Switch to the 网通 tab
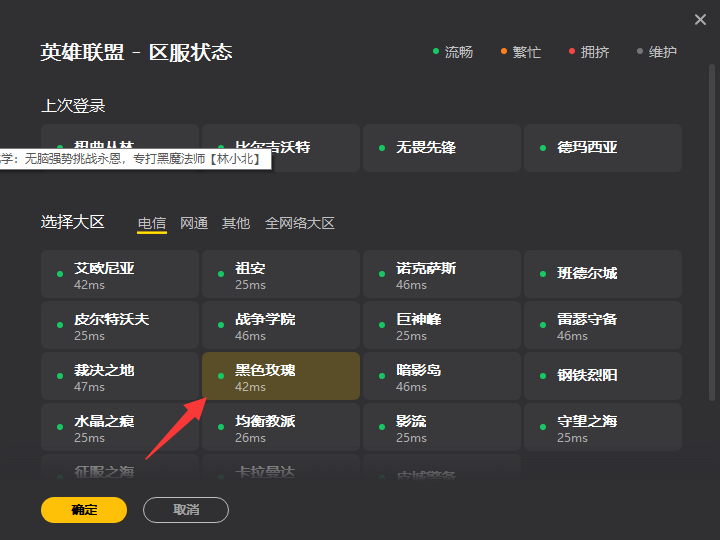This screenshot has height=540, width=720. pyautogui.click(x=194, y=223)
